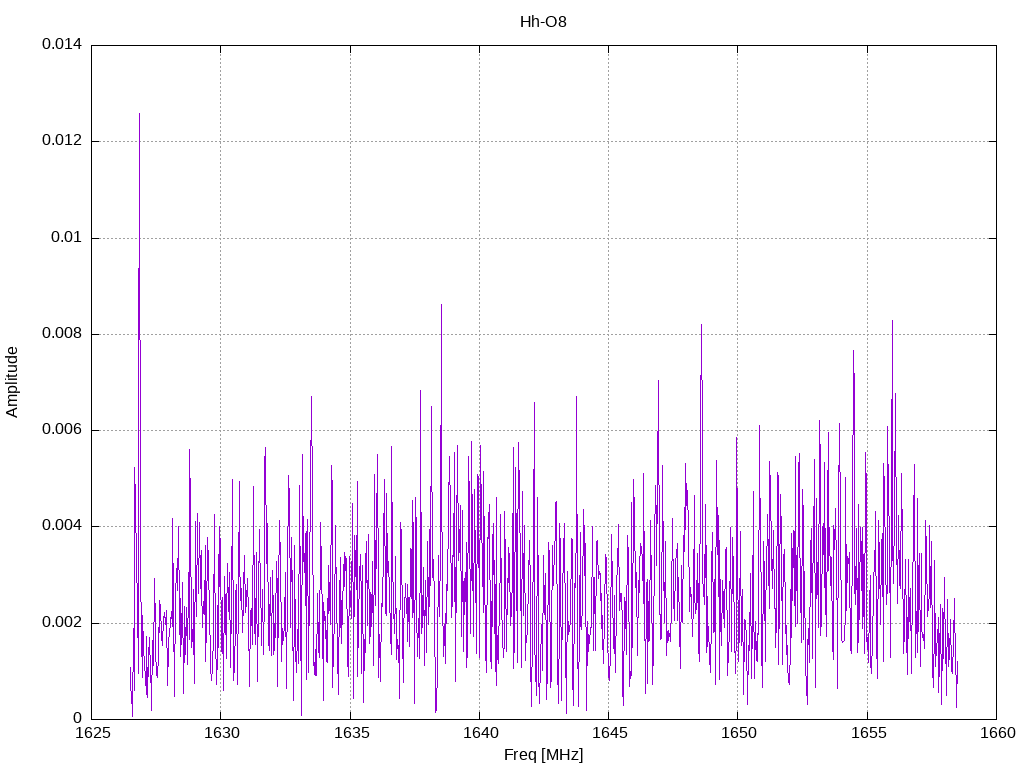1024x768 pixels.
Task: Click the 1645 x-axis tick label
Action: coord(608,733)
